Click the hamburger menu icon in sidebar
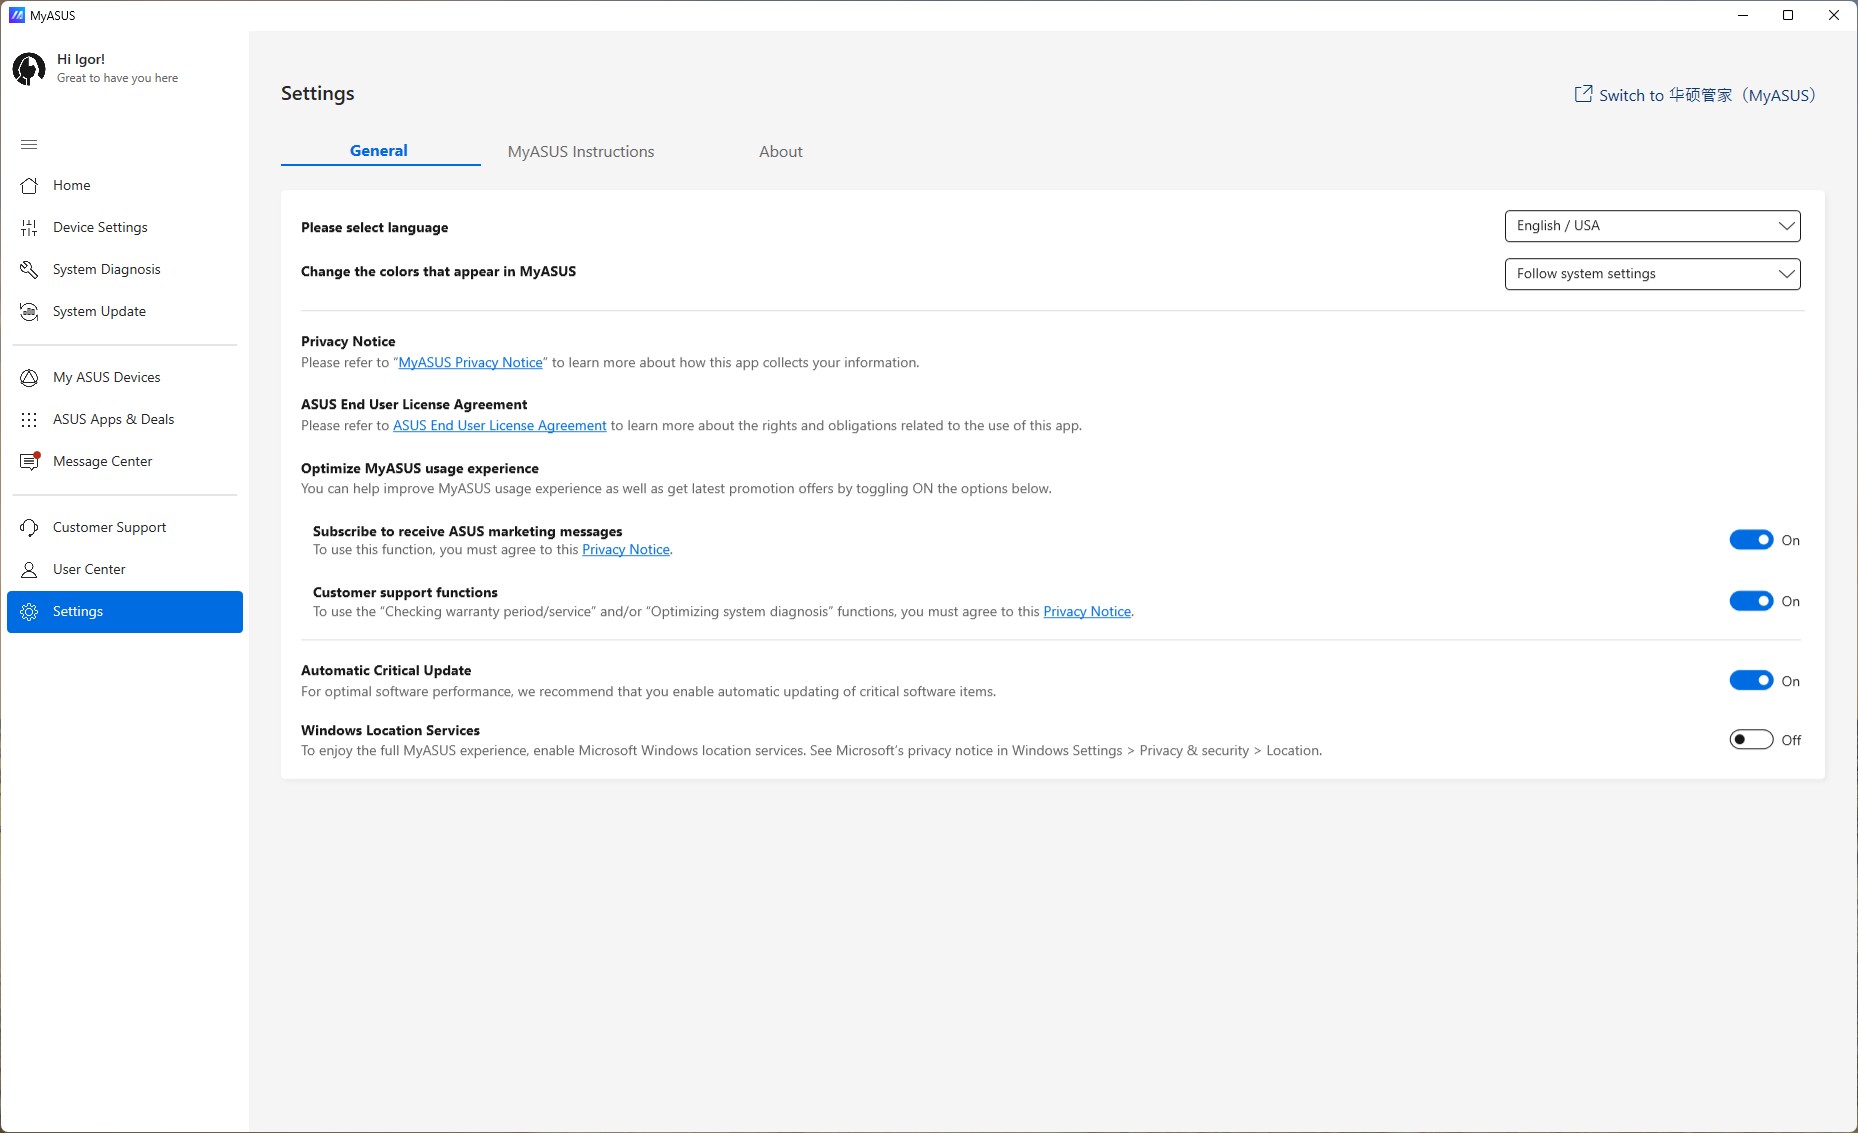The image size is (1858, 1133). [x=29, y=144]
